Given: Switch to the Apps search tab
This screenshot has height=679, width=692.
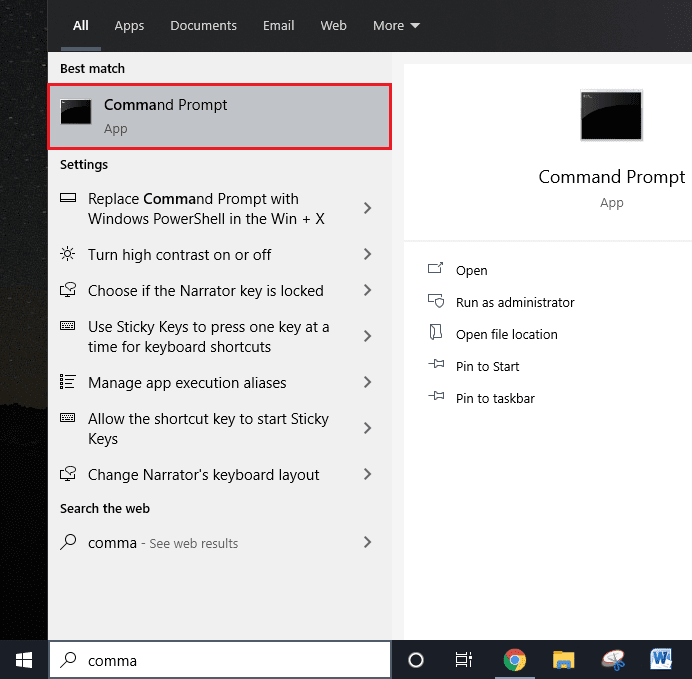Looking at the screenshot, I should [x=129, y=25].
